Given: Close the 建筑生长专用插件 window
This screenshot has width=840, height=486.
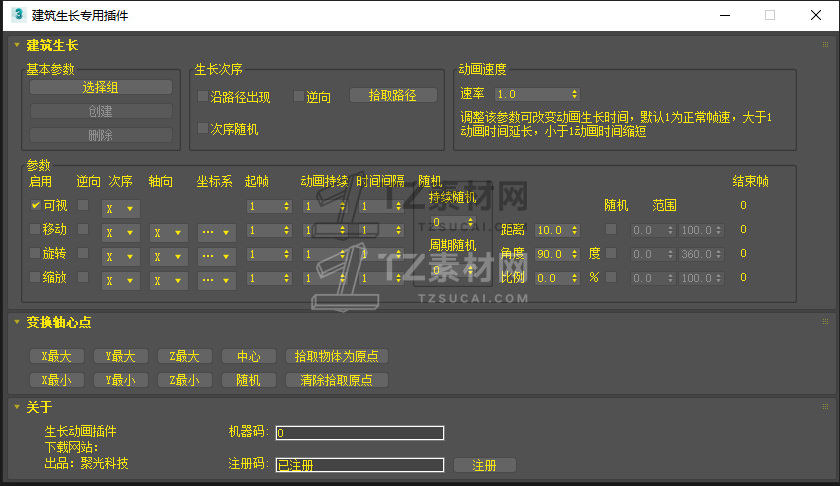Looking at the screenshot, I should click(x=816, y=15).
